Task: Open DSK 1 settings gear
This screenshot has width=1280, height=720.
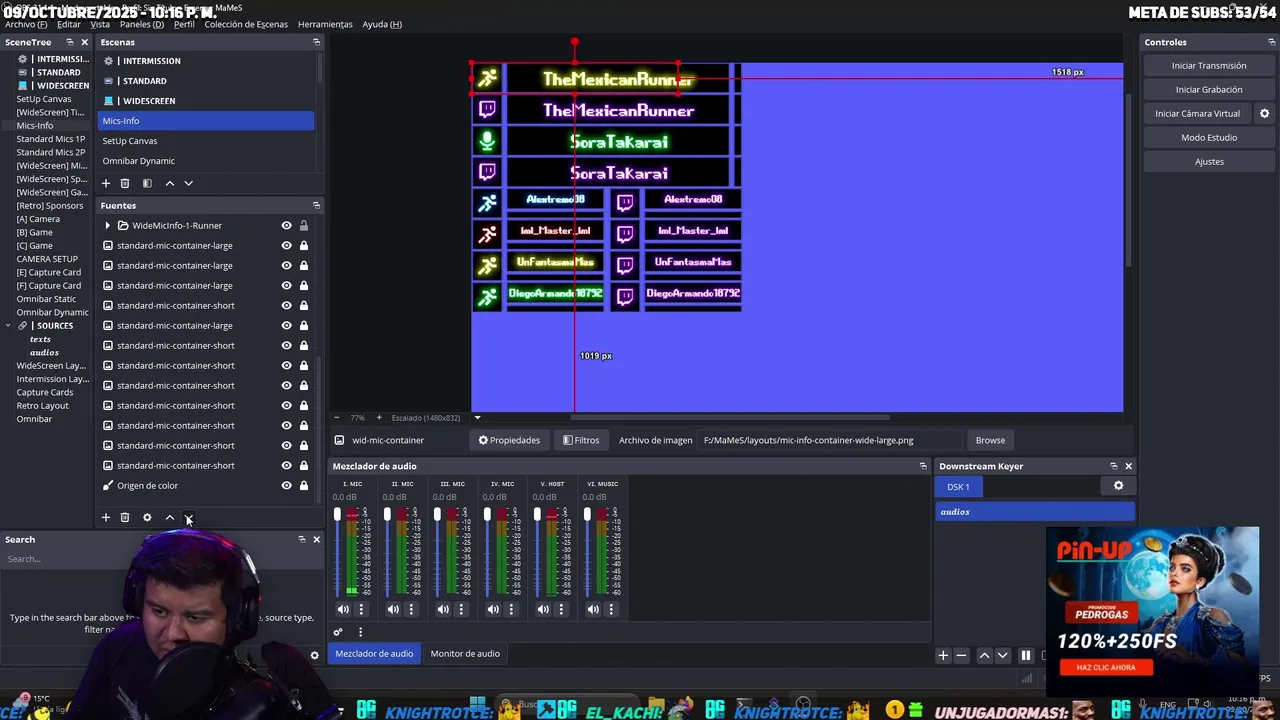Action: (1118, 486)
